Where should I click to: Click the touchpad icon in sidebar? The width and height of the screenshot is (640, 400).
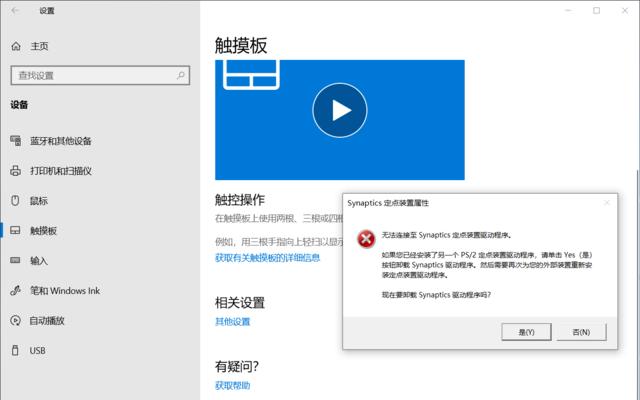15,230
